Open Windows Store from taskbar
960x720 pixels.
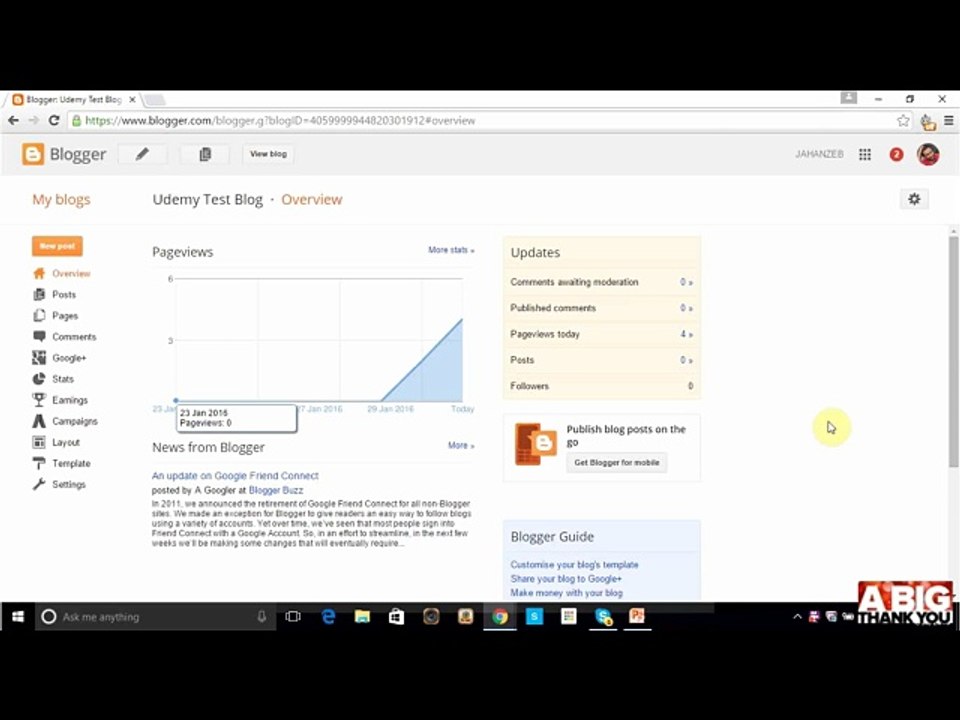pyautogui.click(x=397, y=617)
